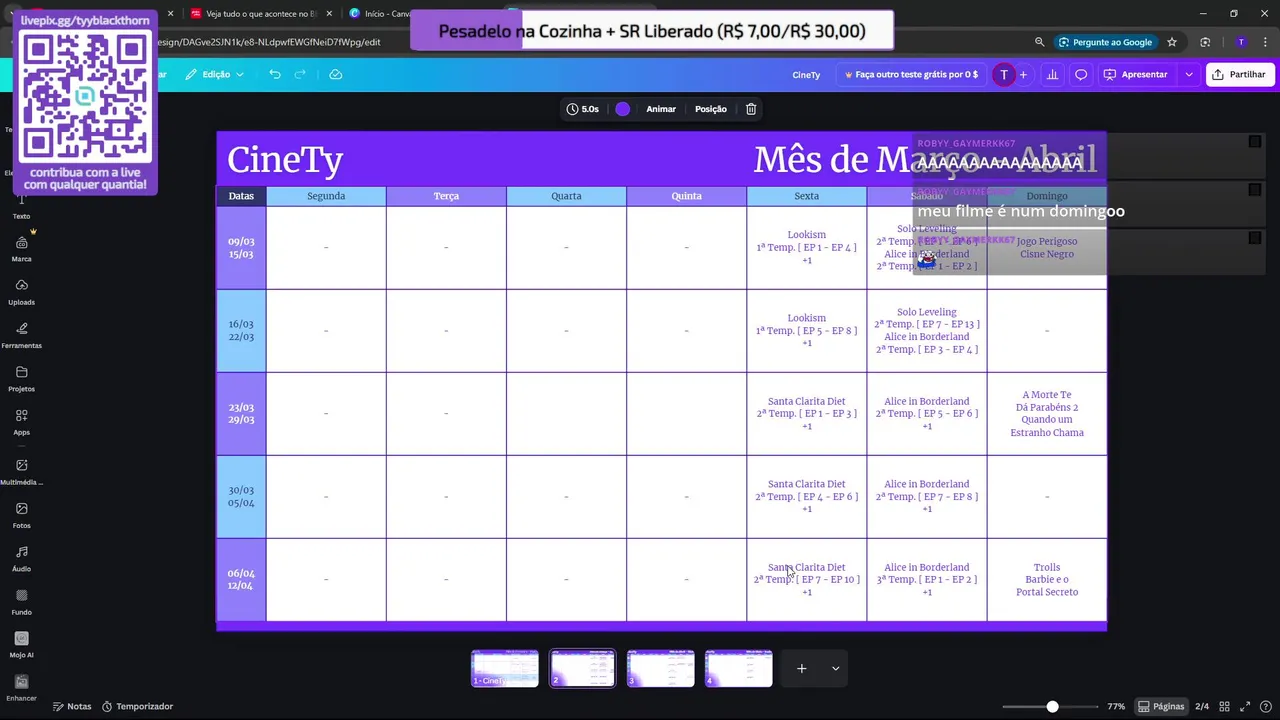Select the Sexta column header

point(806,196)
